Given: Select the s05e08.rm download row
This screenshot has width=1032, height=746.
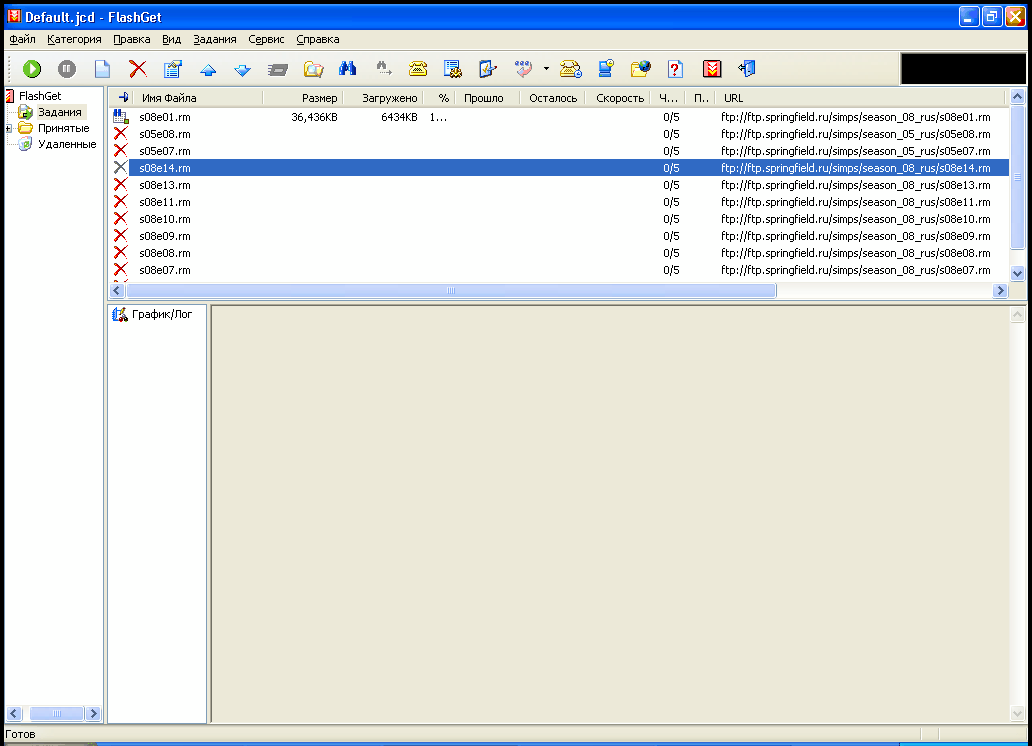Looking at the screenshot, I should [x=559, y=134].
